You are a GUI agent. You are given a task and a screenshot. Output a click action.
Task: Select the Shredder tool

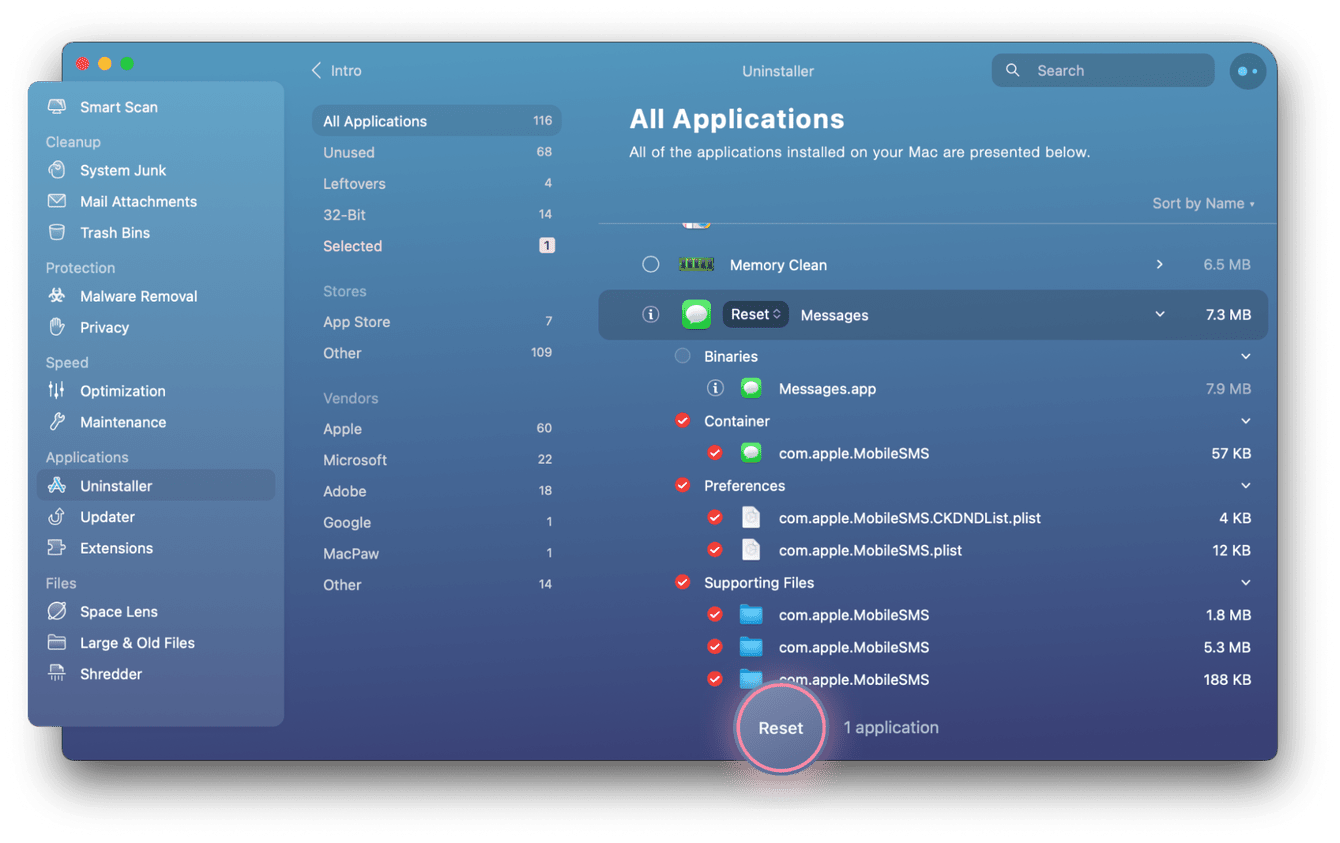[x=108, y=674]
